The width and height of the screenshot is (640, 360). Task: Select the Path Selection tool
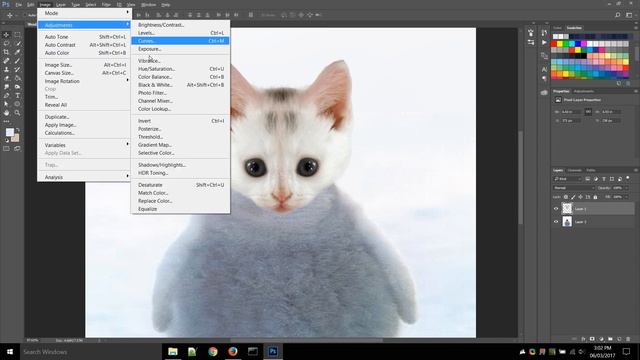(x=6, y=104)
